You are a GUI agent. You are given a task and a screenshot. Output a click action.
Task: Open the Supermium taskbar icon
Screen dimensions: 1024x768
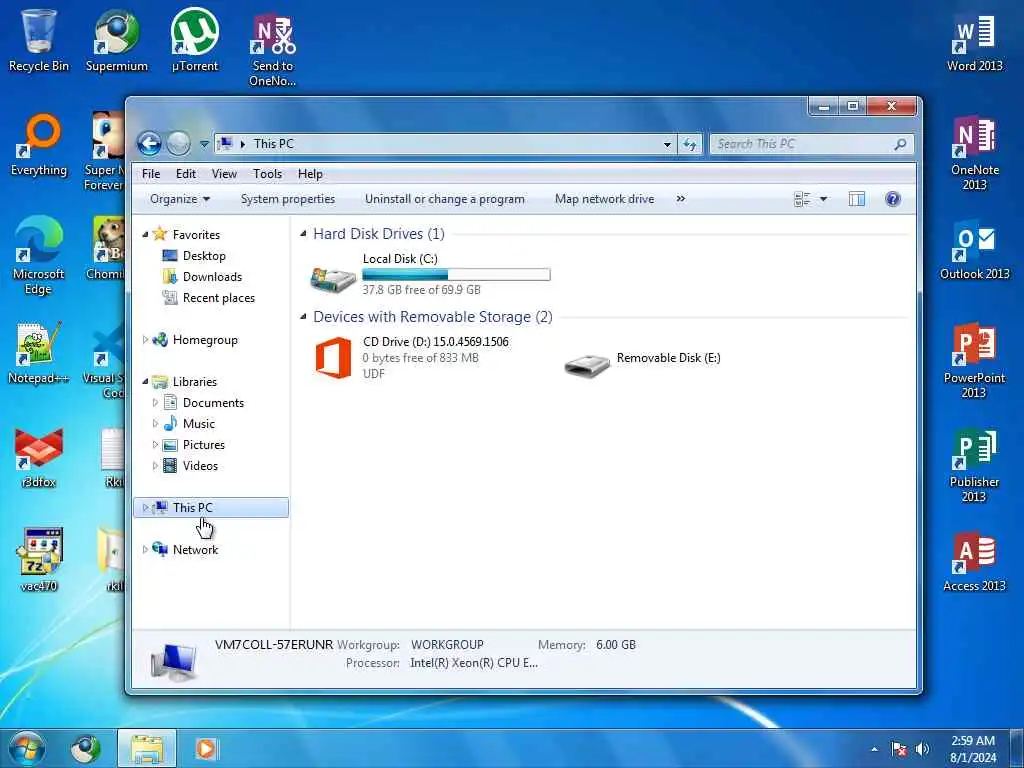point(86,748)
